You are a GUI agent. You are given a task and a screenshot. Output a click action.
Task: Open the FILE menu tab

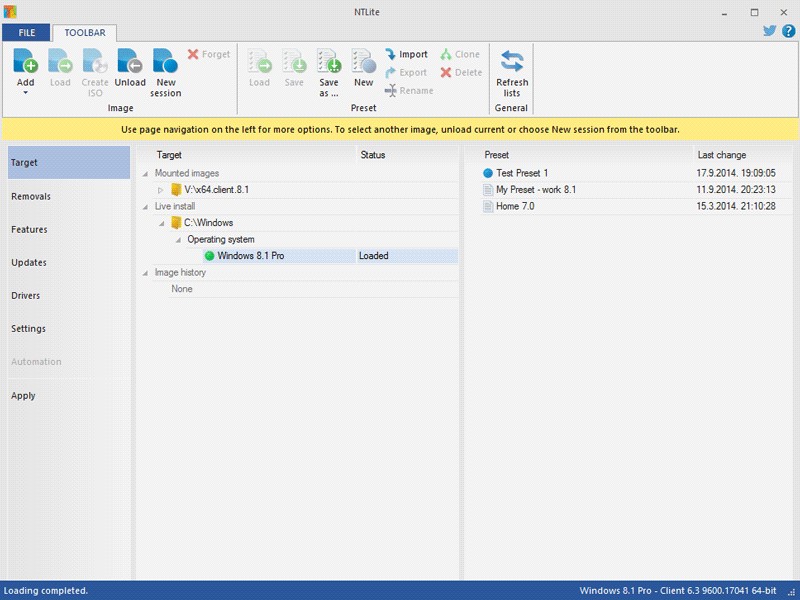click(26, 33)
